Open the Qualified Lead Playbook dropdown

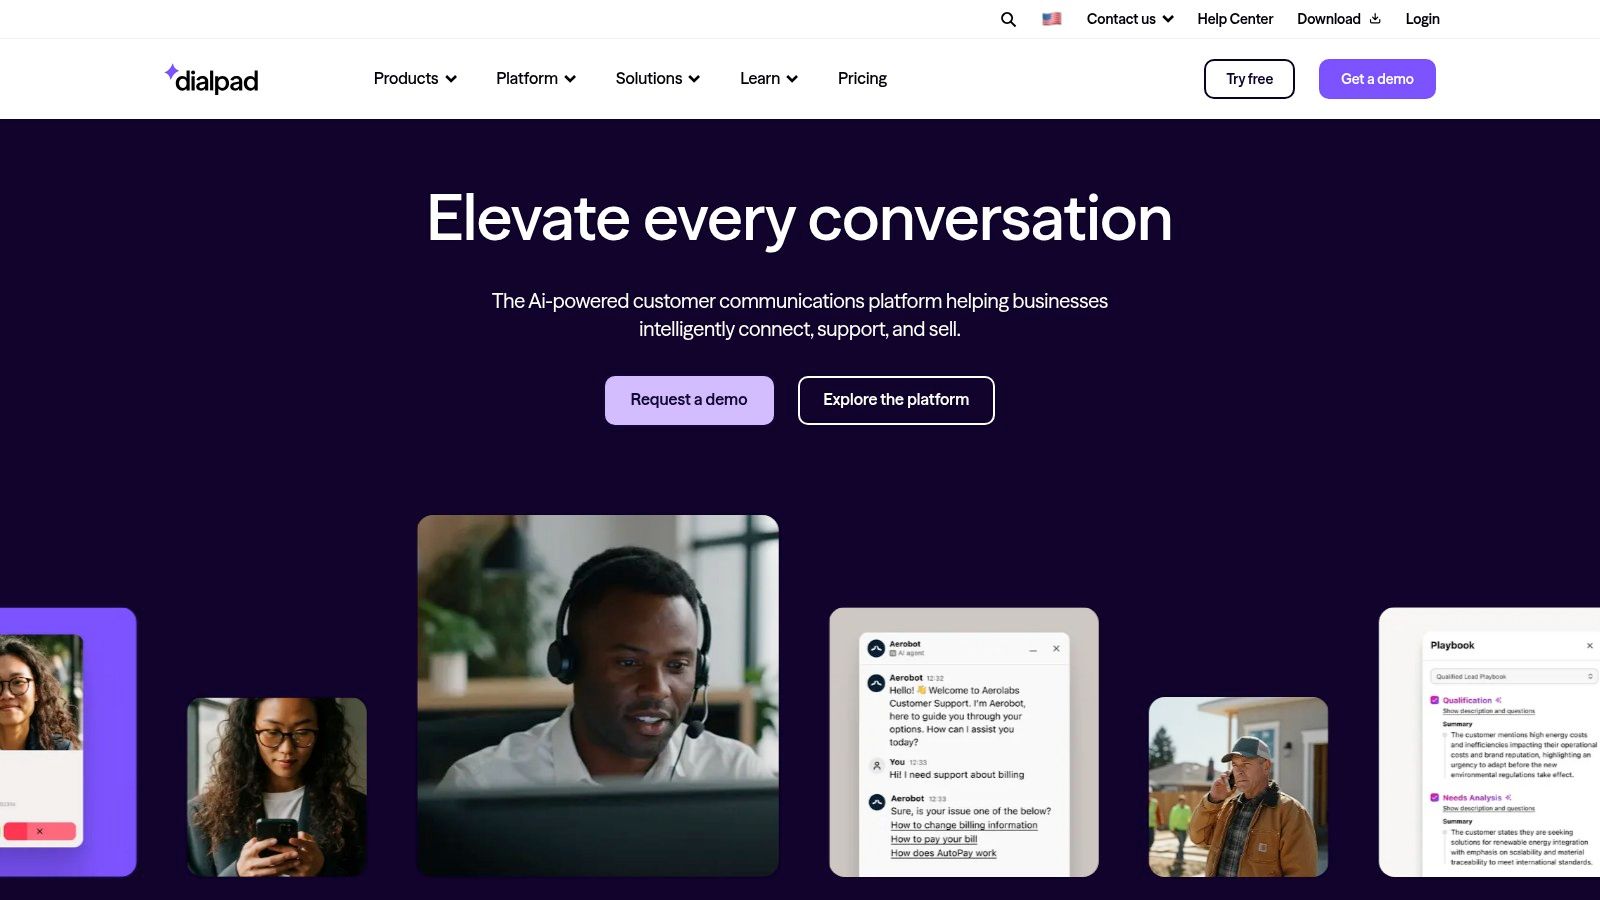(1513, 677)
